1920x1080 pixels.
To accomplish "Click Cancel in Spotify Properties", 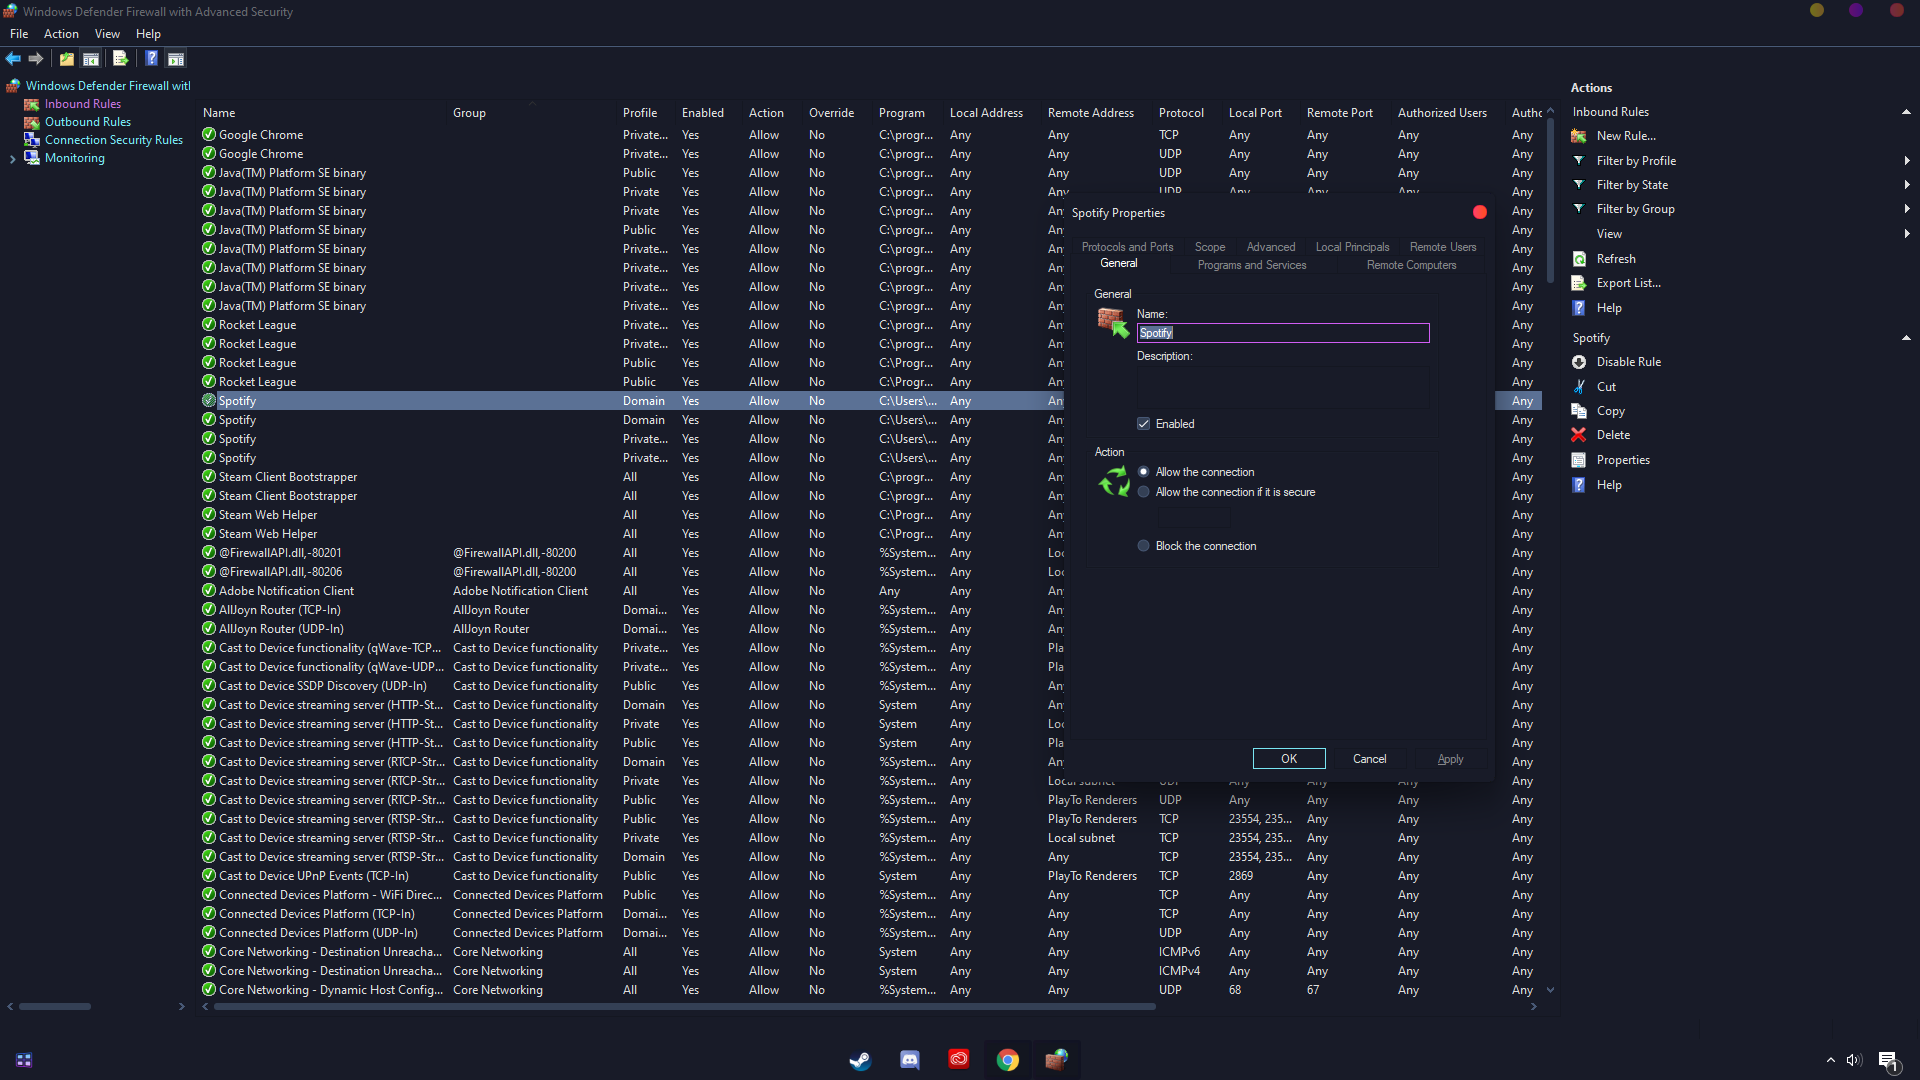I will (1370, 759).
